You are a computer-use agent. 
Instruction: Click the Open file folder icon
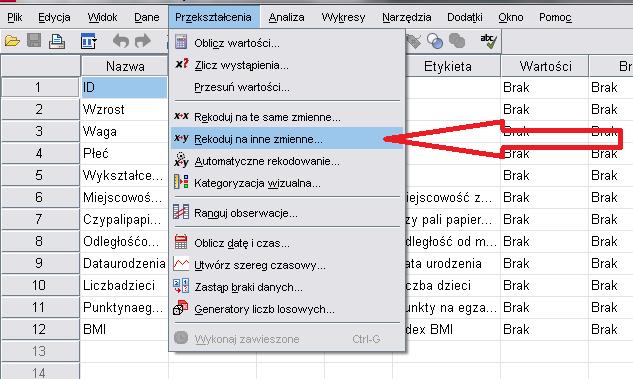point(12,41)
